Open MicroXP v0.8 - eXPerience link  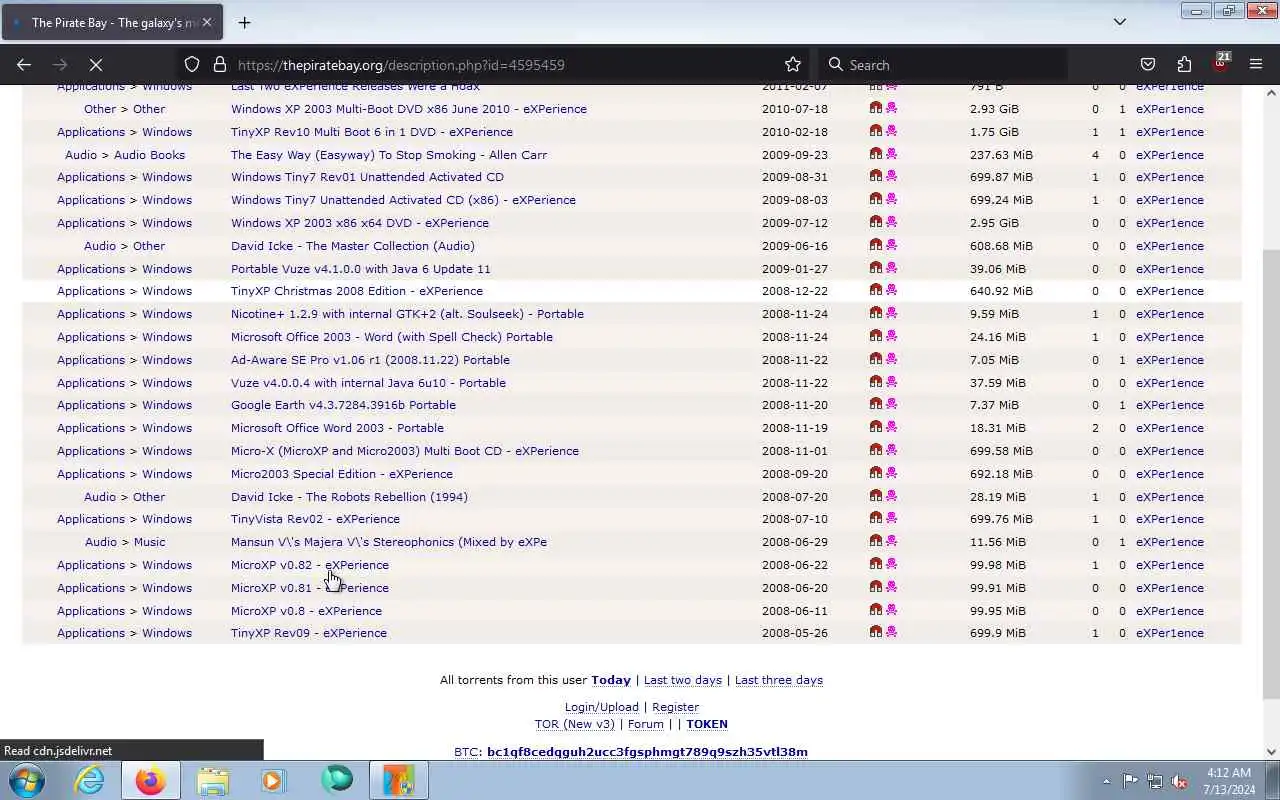tap(306, 611)
